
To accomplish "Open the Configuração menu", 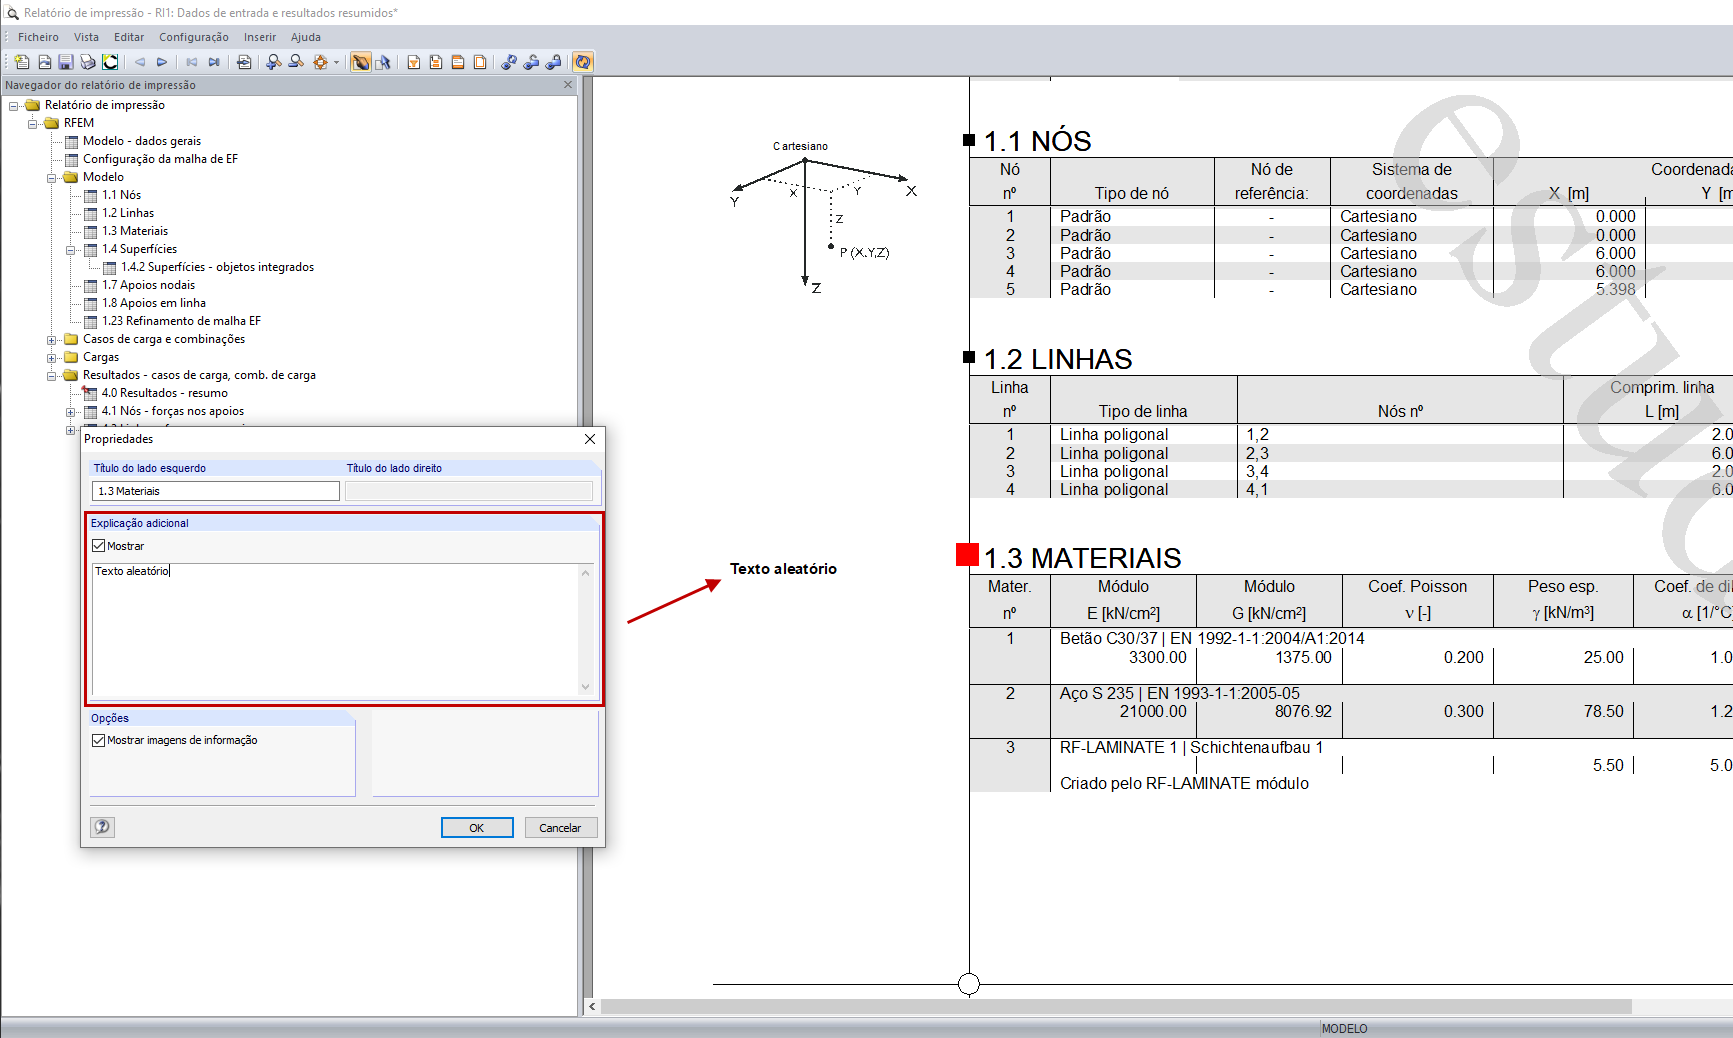I will click(x=194, y=37).
